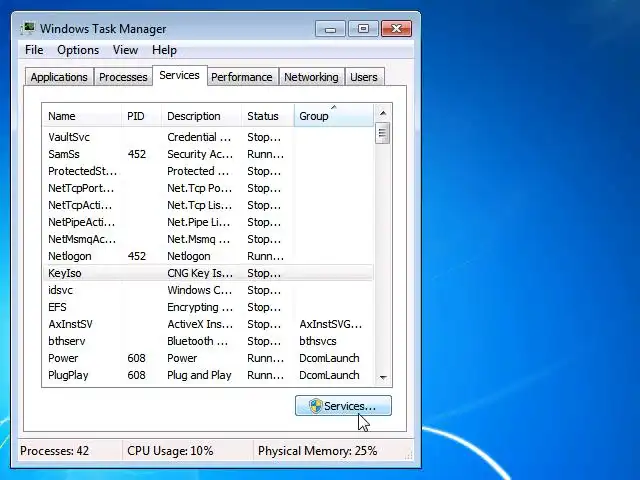Click the Bluetooth ... description cell

(x=198, y=341)
